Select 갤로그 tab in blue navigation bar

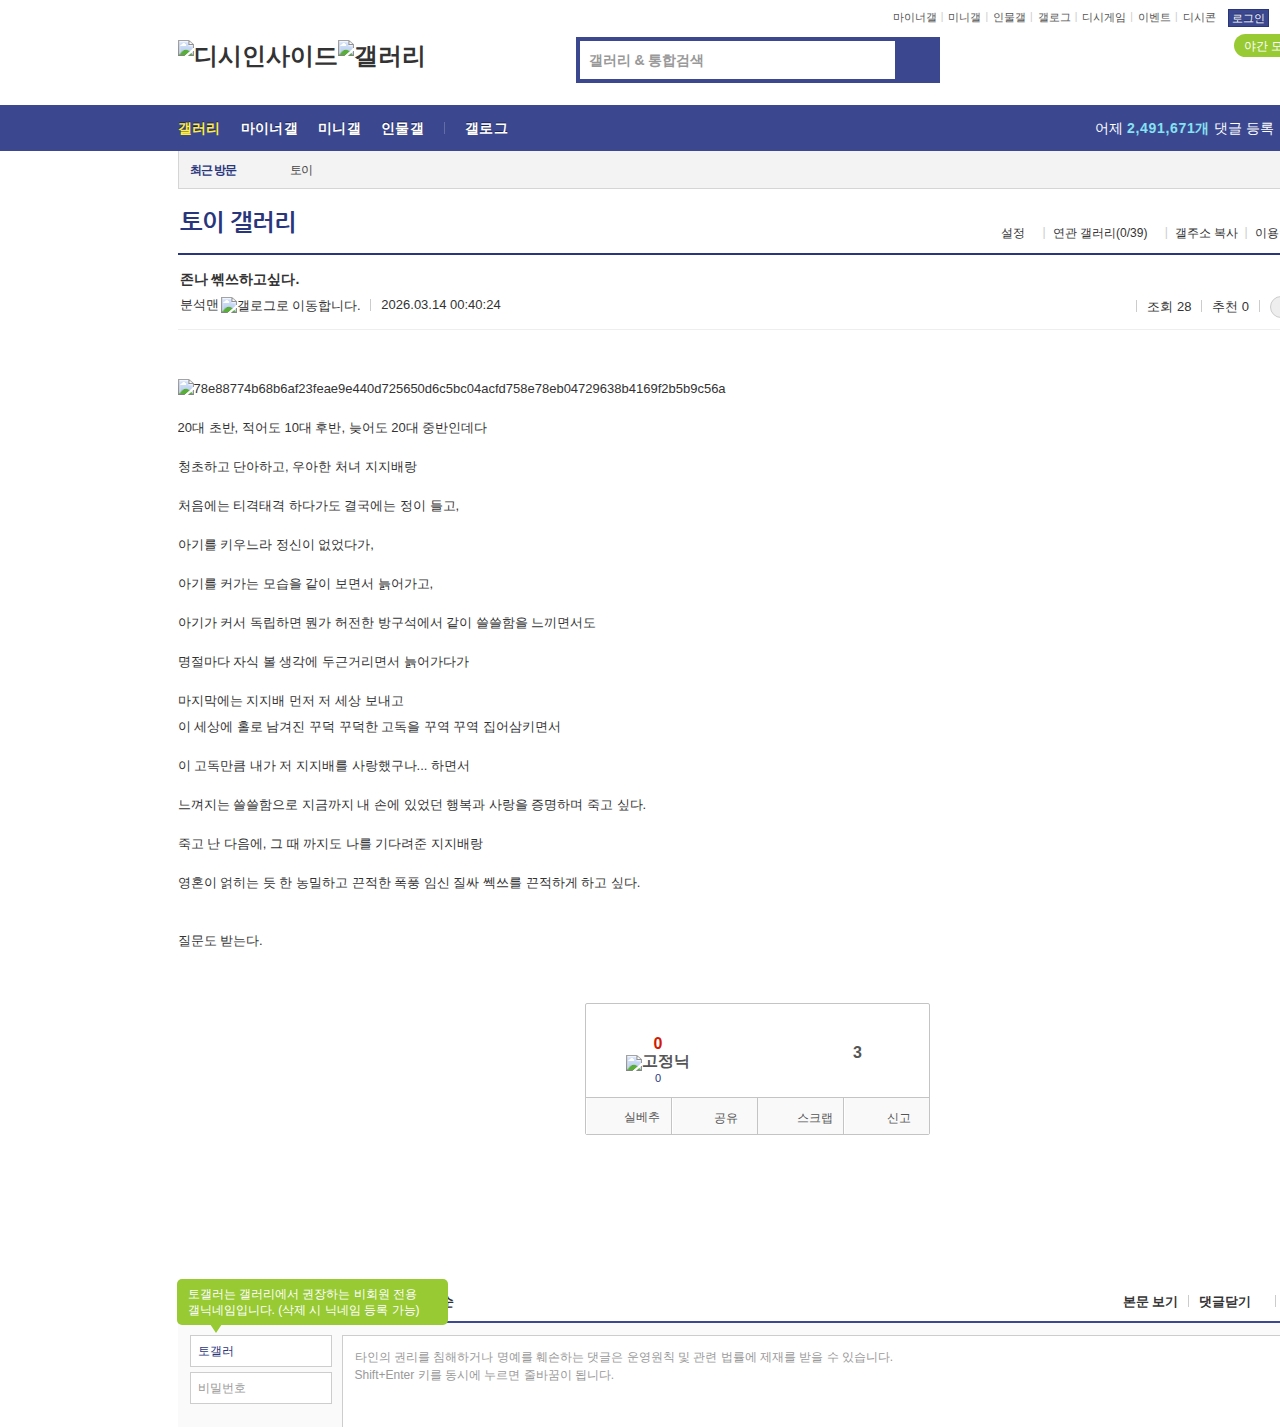pyautogui.click(x=486, y=128)
